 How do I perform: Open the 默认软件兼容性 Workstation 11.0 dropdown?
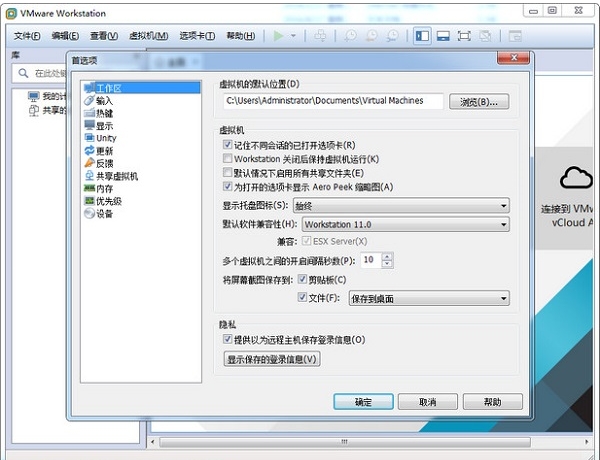click(x=406, y=224)
